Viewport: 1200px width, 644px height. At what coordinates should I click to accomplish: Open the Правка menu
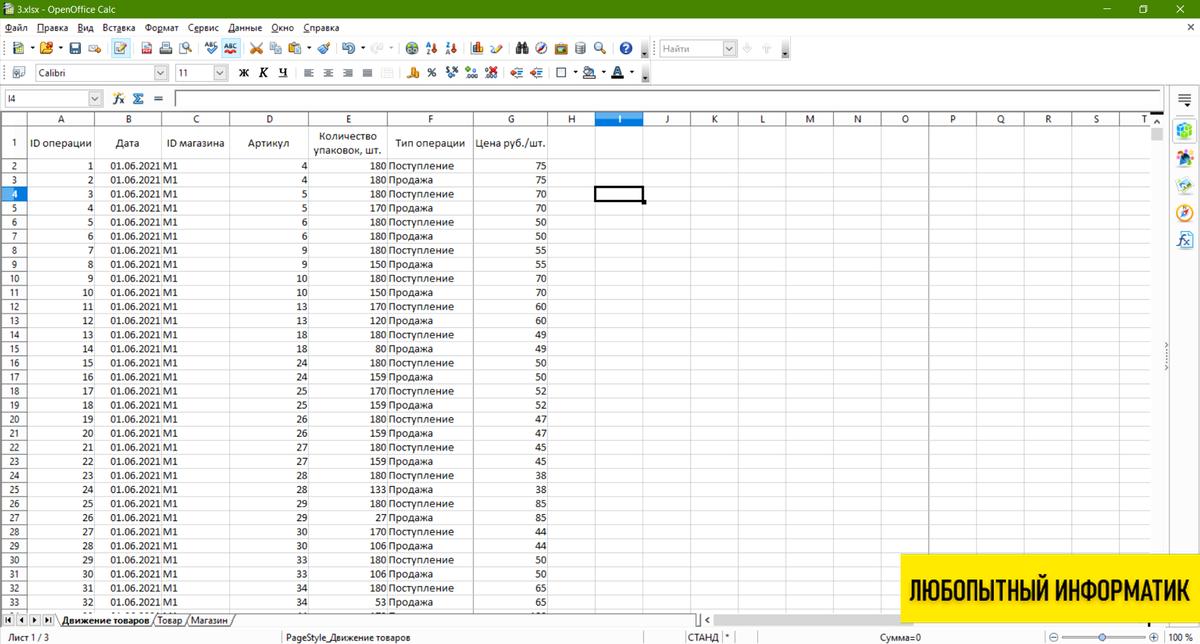point(51,28)
